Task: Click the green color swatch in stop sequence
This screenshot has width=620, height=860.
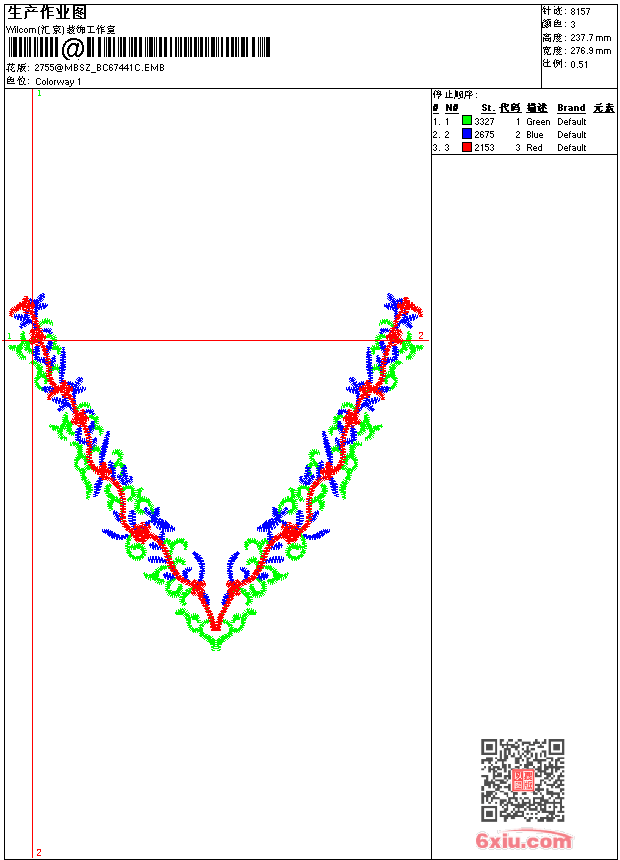Action: (x=467, y=121)
